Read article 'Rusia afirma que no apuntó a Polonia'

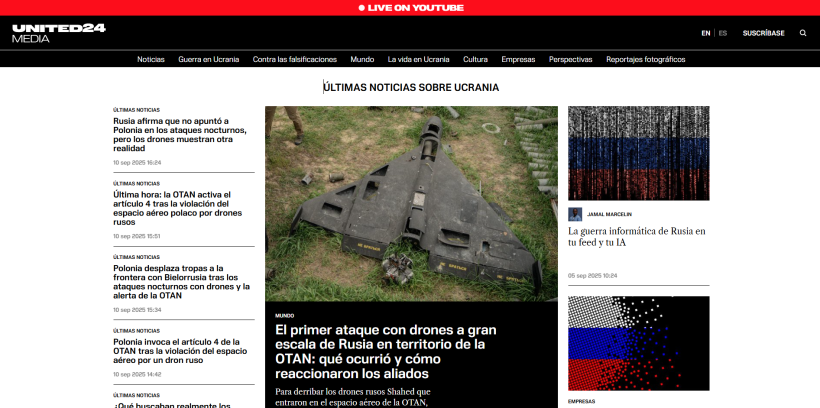coord(179,135)
